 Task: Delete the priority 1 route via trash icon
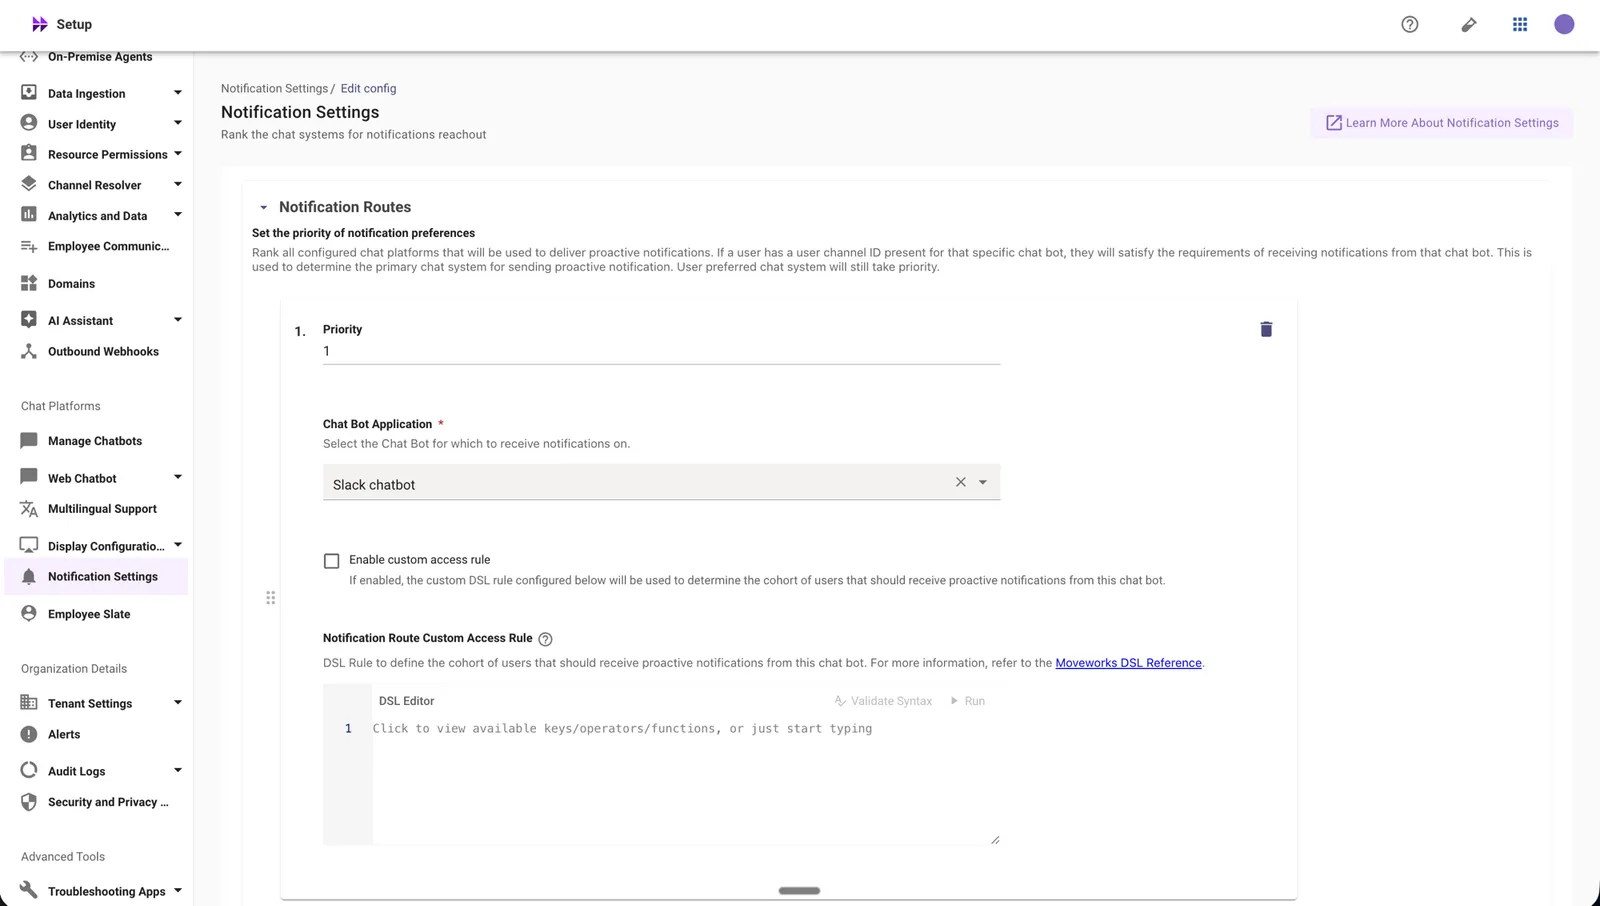(x=1266, y=329)
